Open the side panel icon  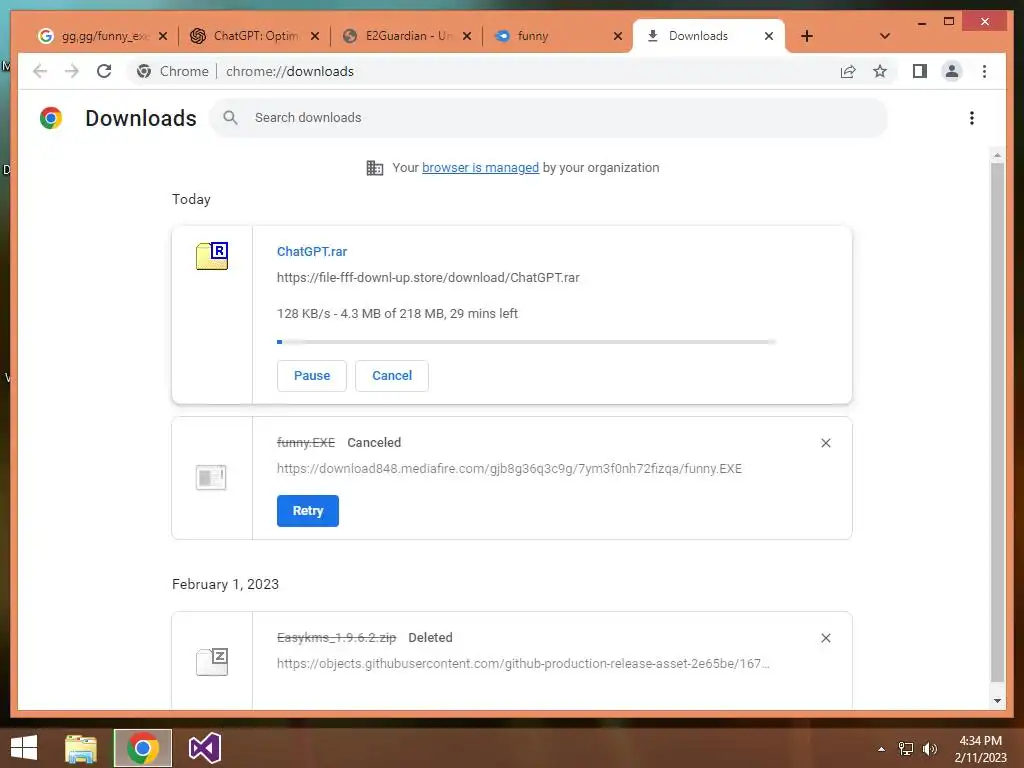tap(920, 71)
